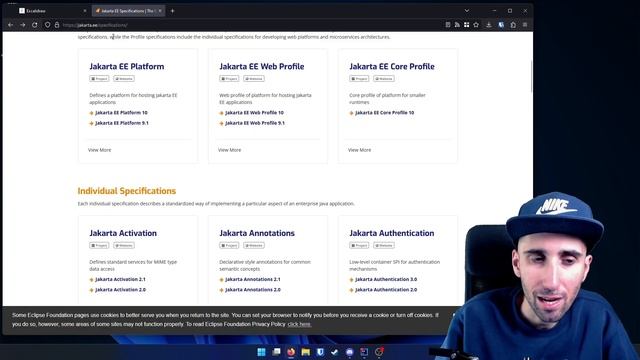Viewport: 640px width, 360px height.
Task: Open the Jakarta EE Core Profile 10 link
Action: (x=384, y=113)
